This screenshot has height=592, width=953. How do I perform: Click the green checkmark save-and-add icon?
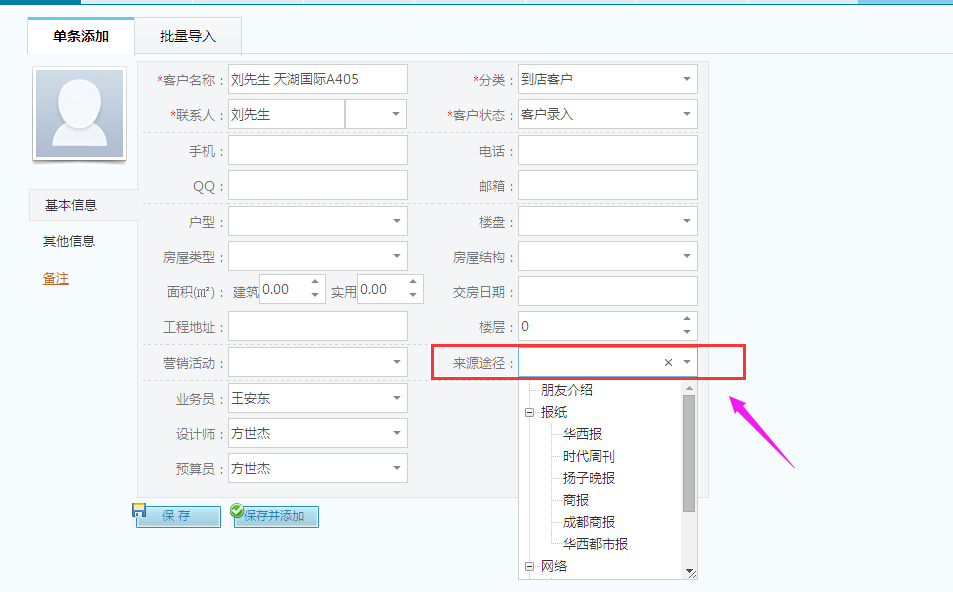pos(237,511)
